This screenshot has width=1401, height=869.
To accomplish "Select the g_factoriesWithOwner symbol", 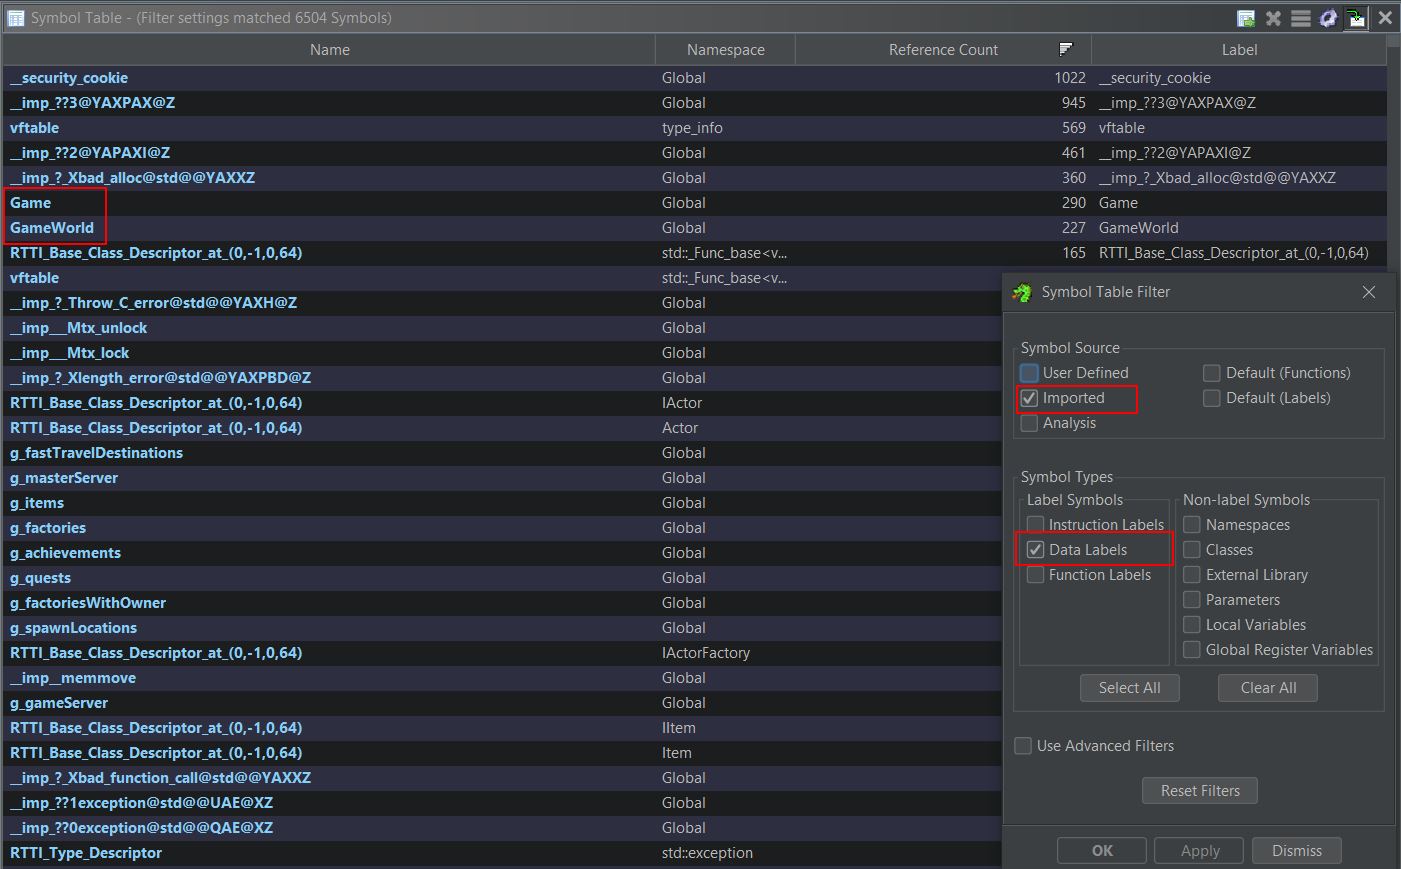I will (88, 603).
